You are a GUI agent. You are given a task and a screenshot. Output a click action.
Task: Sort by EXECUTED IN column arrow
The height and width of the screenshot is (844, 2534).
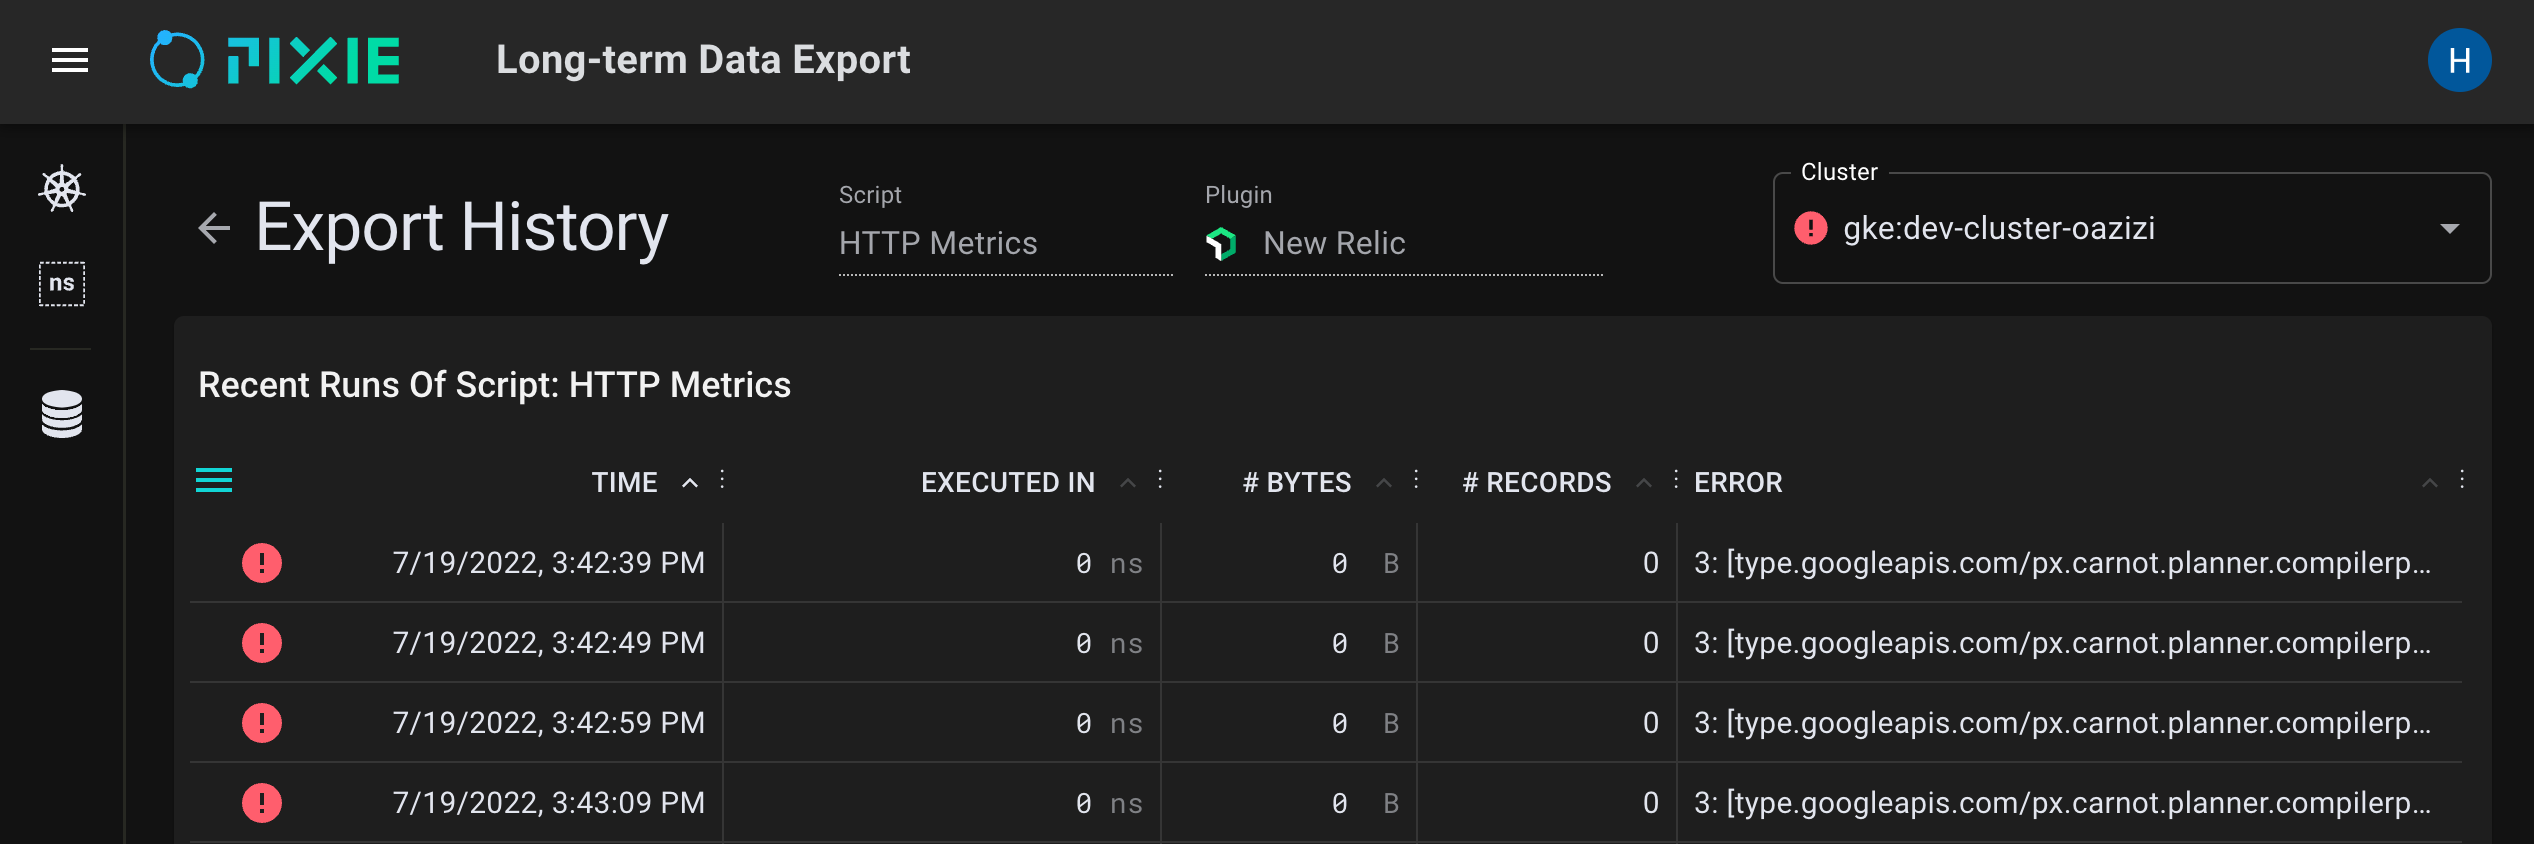click(1128, 483)
